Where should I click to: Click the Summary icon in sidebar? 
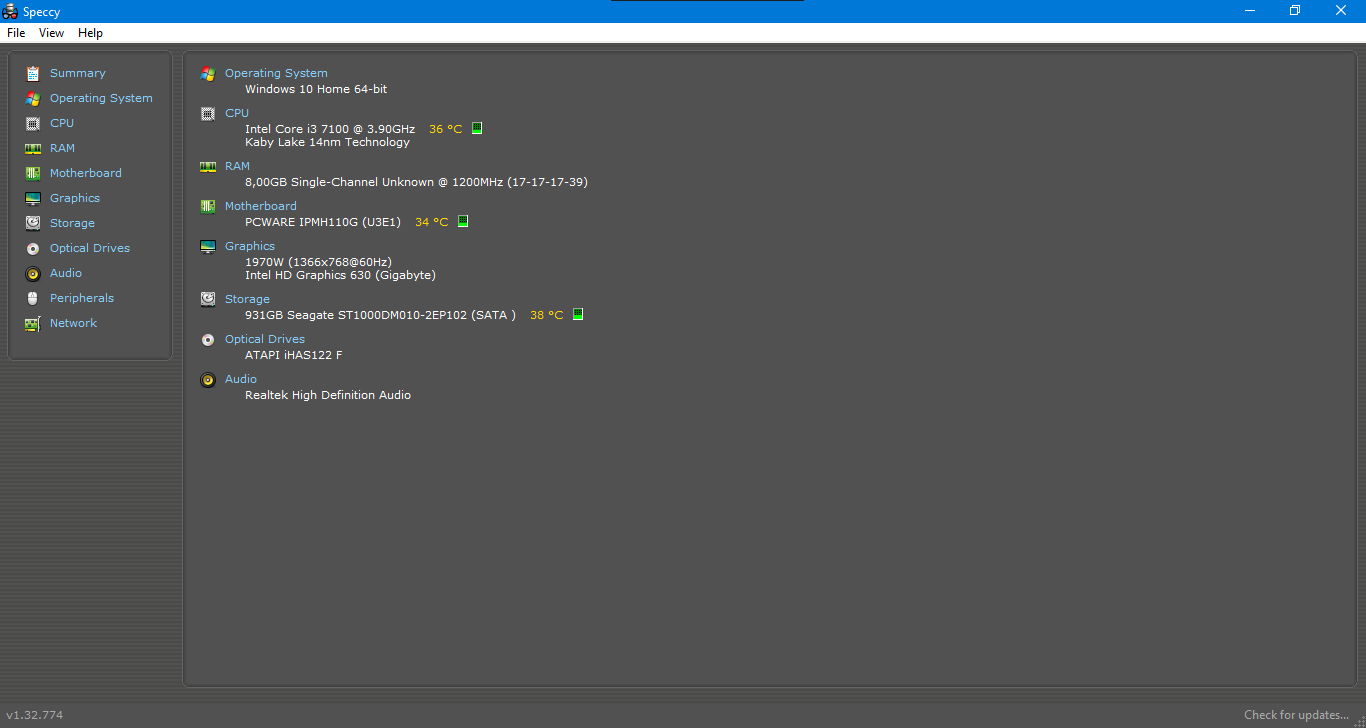pyautogui.click(x=33, y=73)
